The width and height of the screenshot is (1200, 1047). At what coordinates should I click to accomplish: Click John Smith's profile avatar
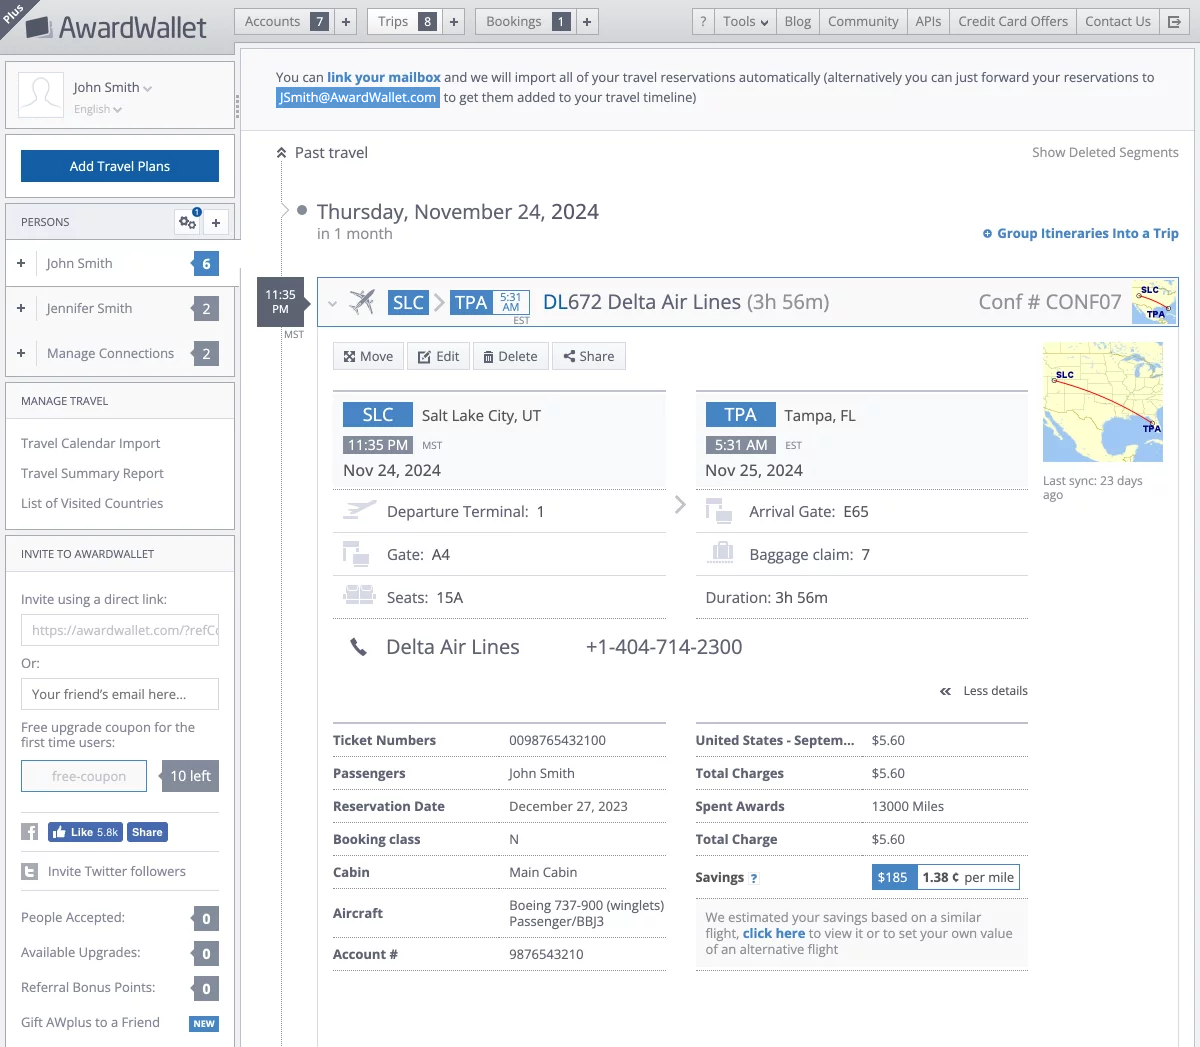coord(41,95)
